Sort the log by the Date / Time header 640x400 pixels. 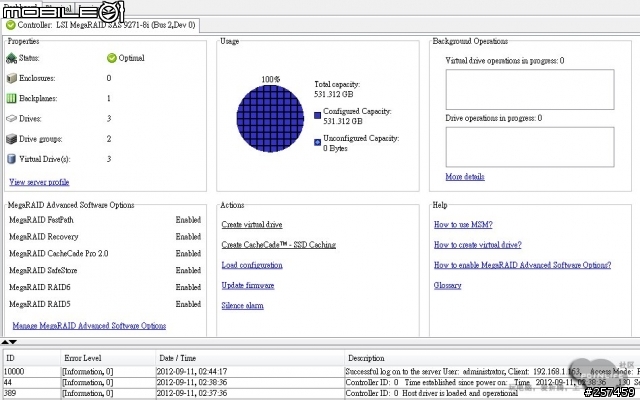(250, 358)
